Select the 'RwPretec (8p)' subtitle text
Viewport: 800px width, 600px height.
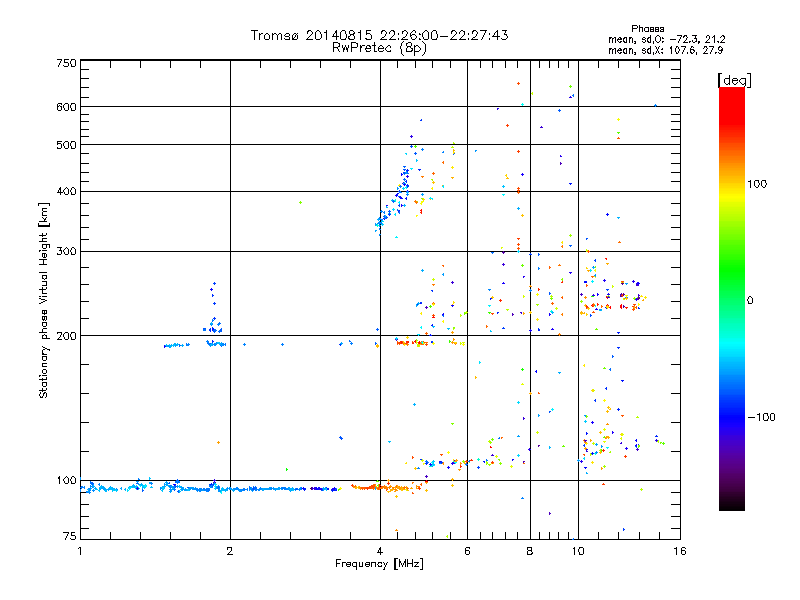click(379, 48)
